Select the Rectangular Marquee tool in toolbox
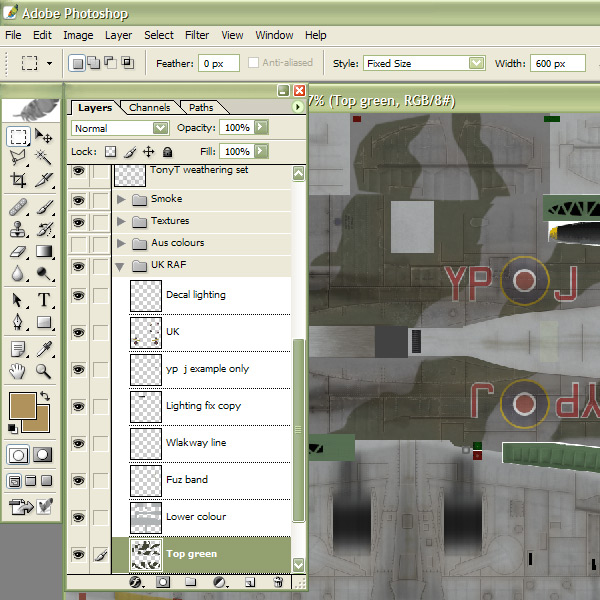This screenshot has height=600, width=600. click(18, 136)
